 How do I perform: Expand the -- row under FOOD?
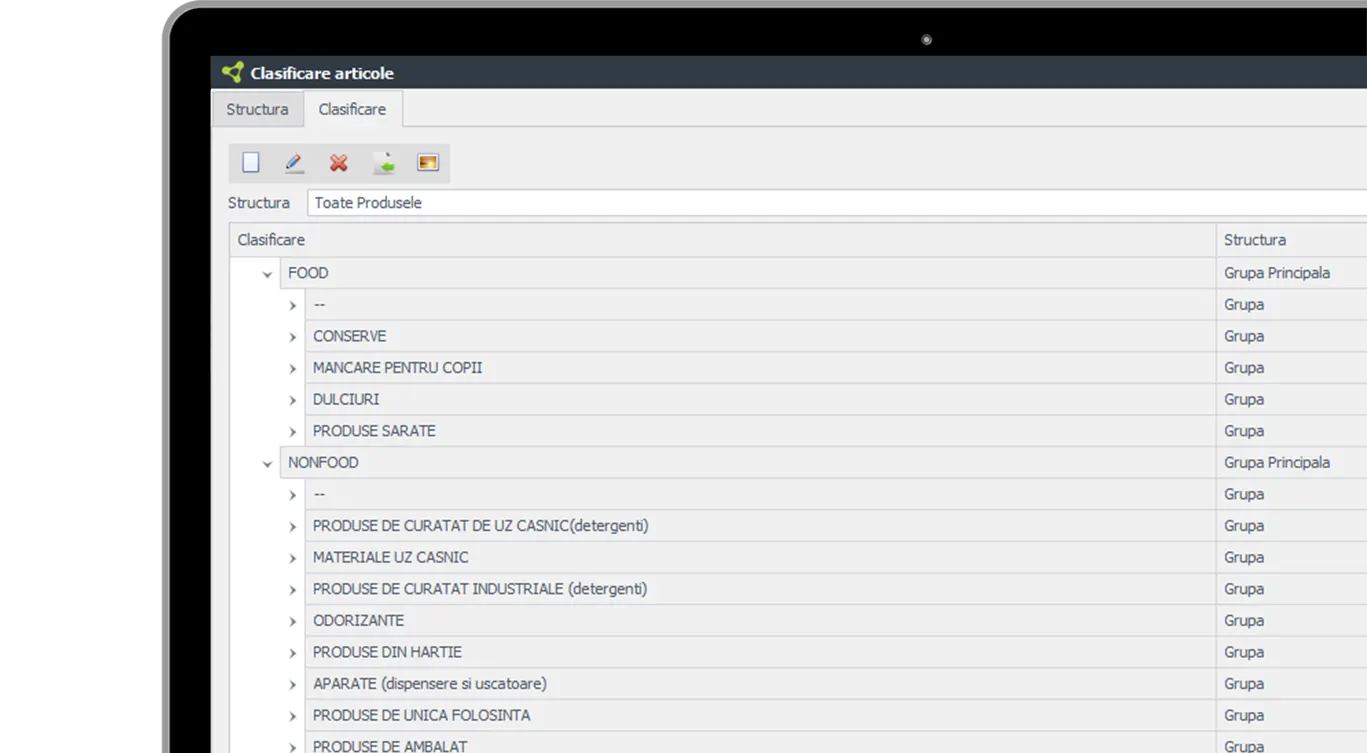tap(293, 305)
